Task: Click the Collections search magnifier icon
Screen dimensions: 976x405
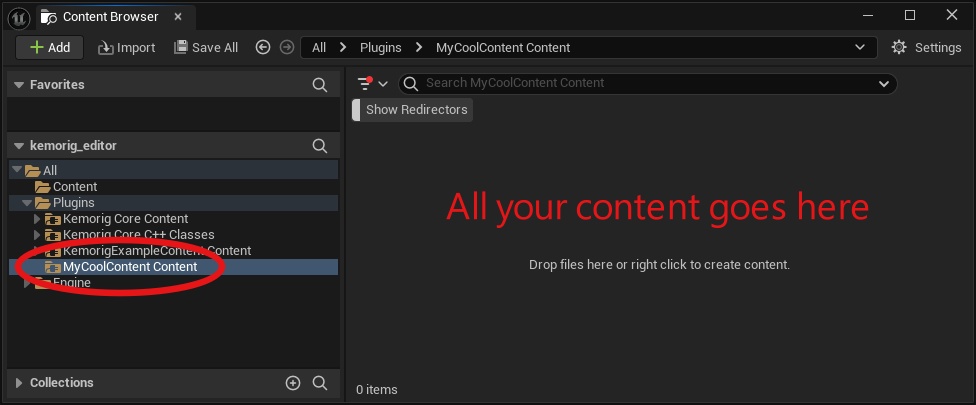Action: pos(320,383)
